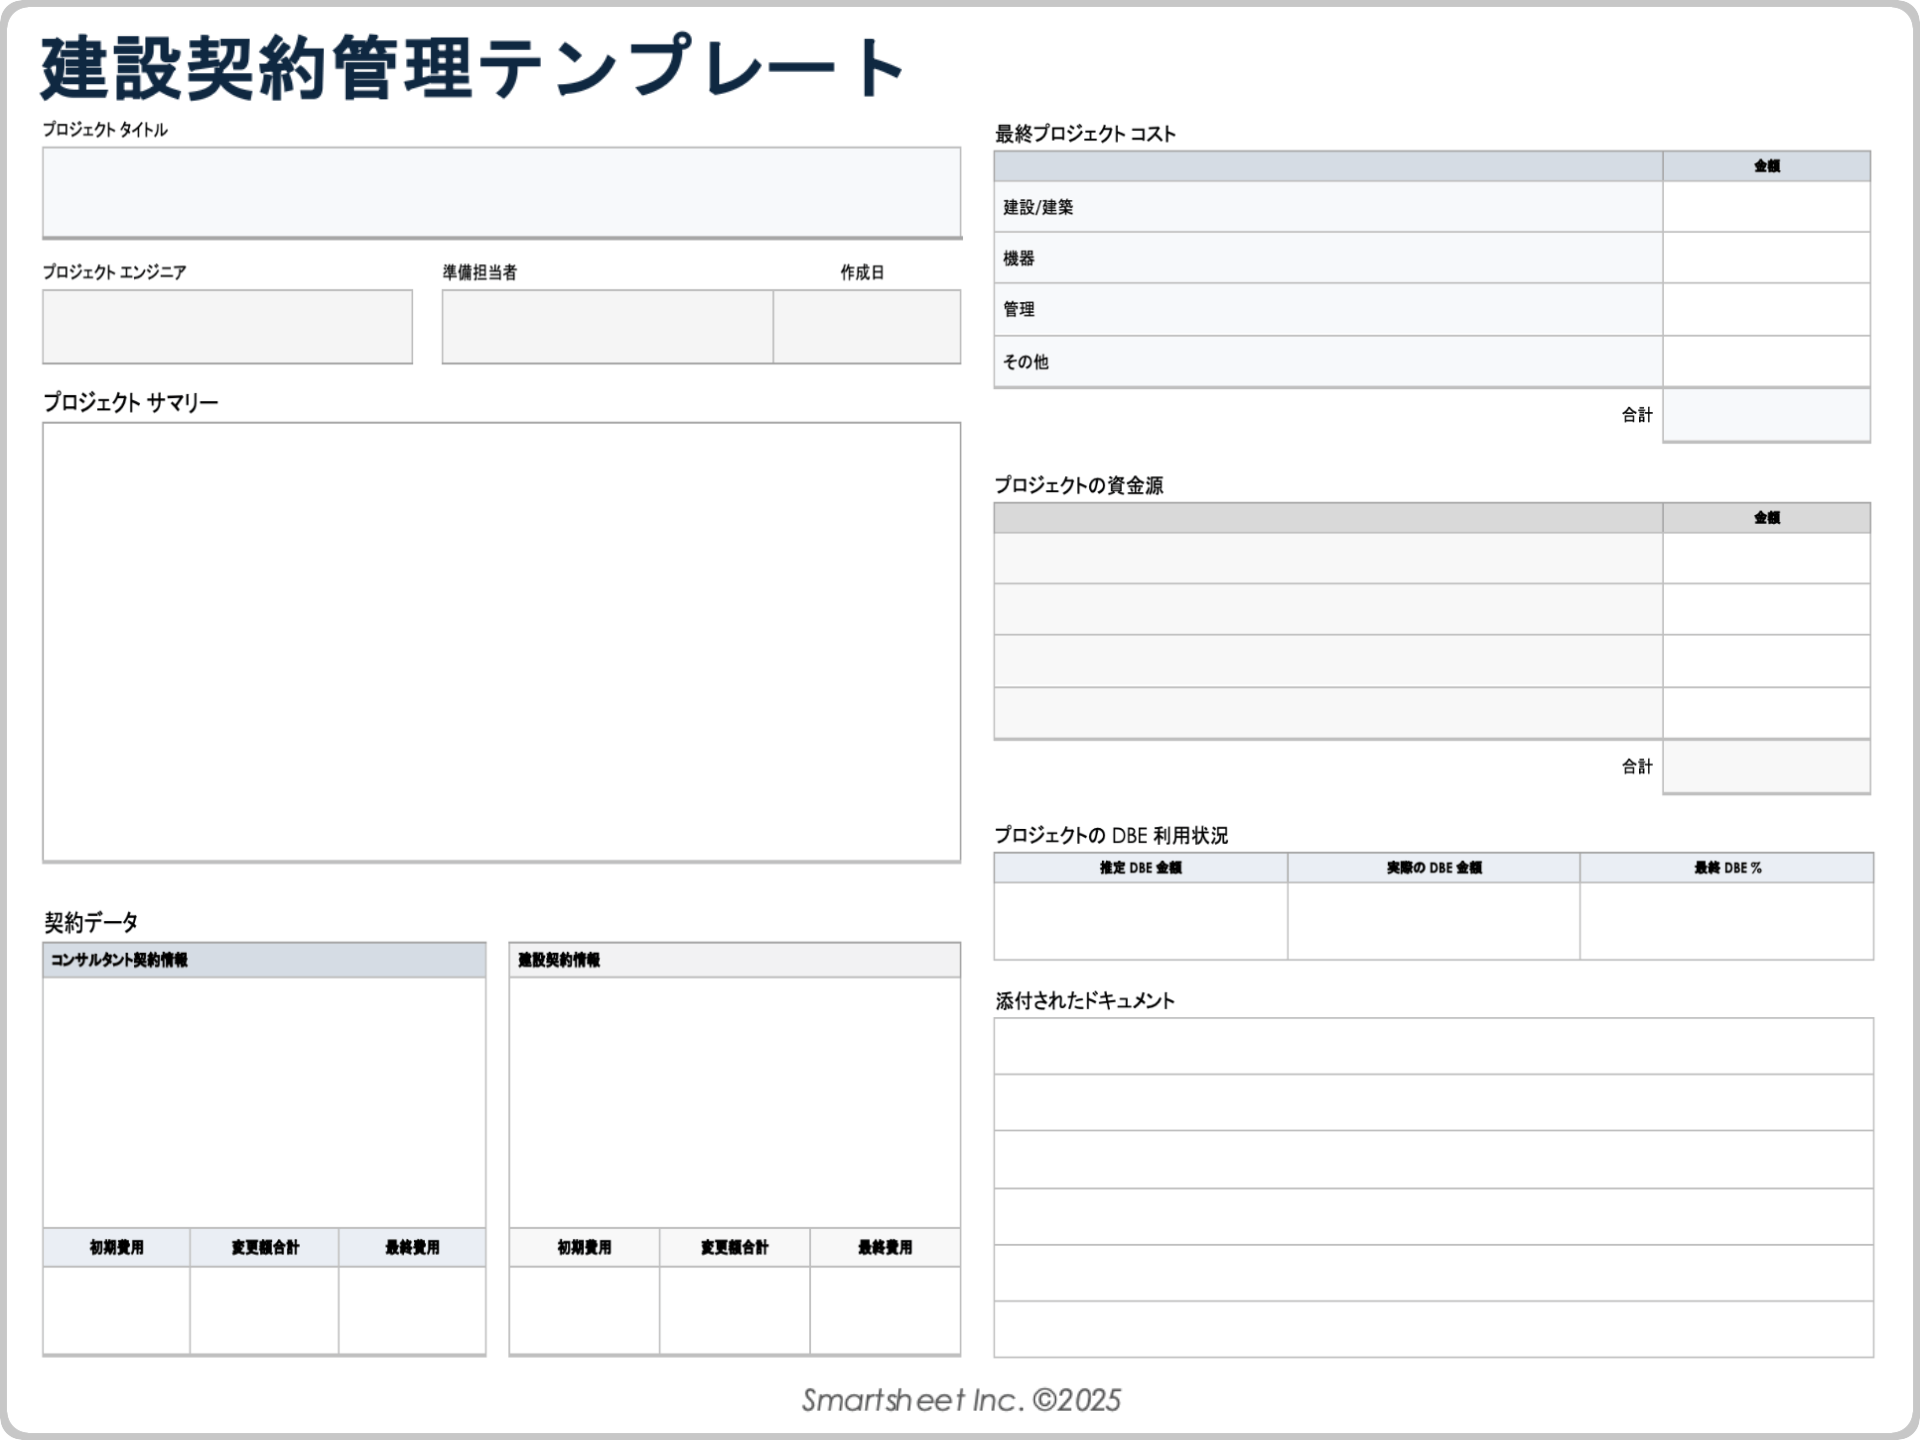Click the amount cell for 機器
1920x1440 pixels.
(1766, 258)
